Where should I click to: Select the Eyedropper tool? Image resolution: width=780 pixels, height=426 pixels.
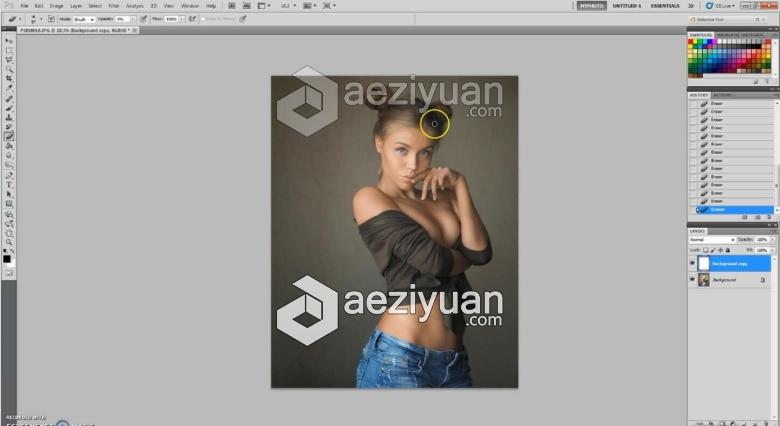point(9,88)
